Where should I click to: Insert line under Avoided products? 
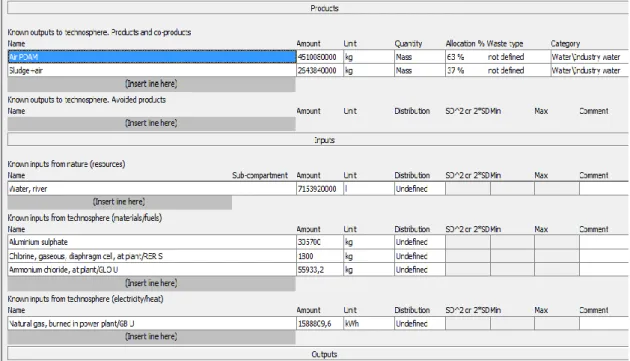(151, 123)
